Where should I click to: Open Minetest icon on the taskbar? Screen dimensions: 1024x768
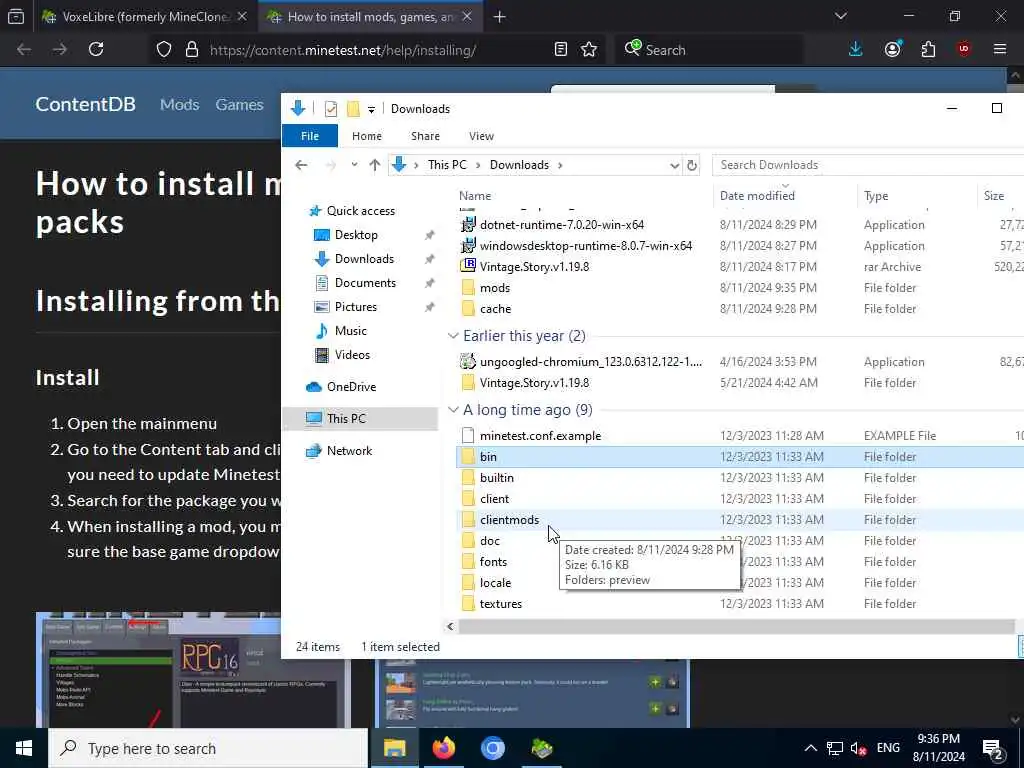tap(542, 748)
